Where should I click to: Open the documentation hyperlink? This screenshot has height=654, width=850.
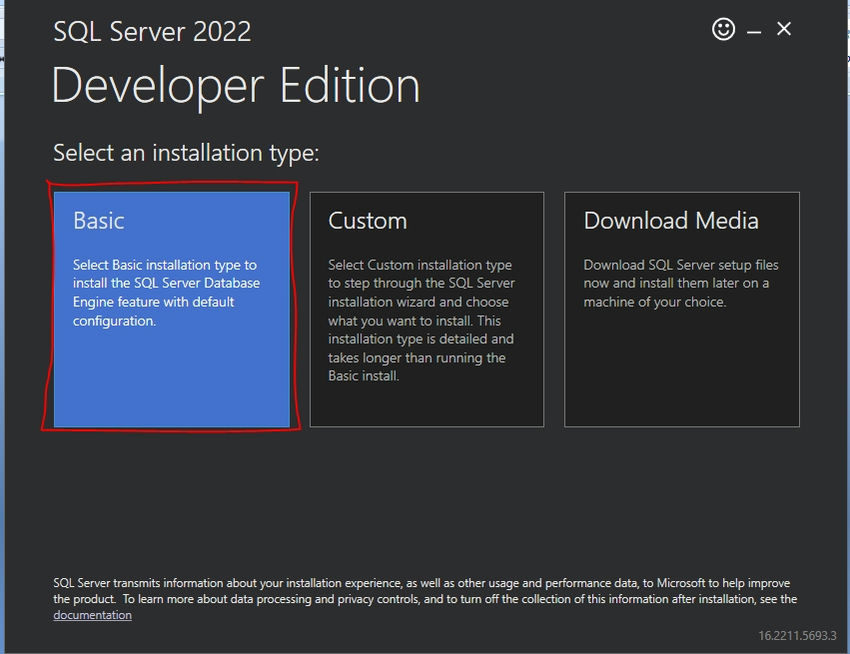click(x=92, y=614)
